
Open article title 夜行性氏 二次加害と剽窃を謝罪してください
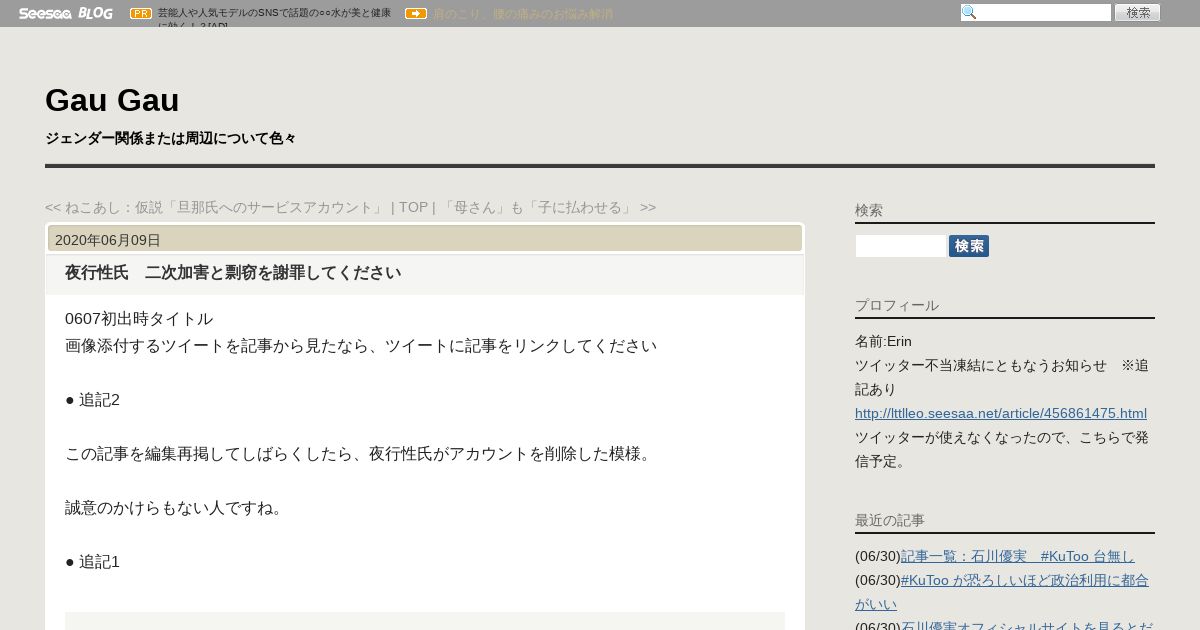pos(233,273)
